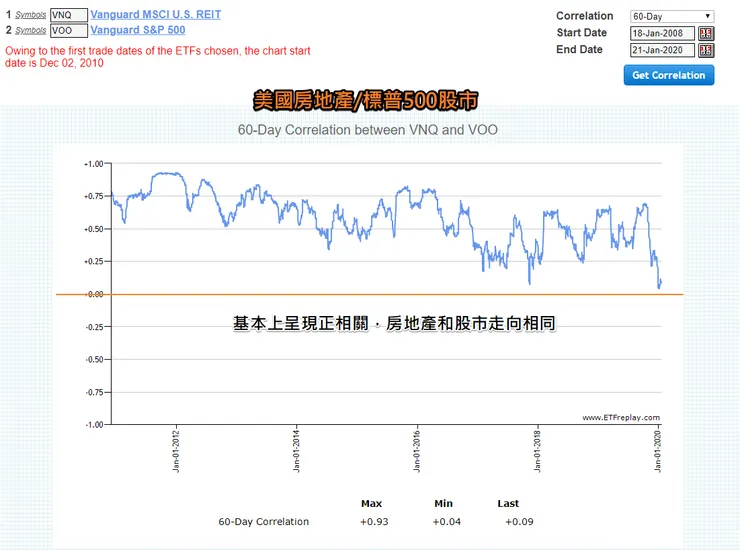Click the Max value +0.93

374,522
